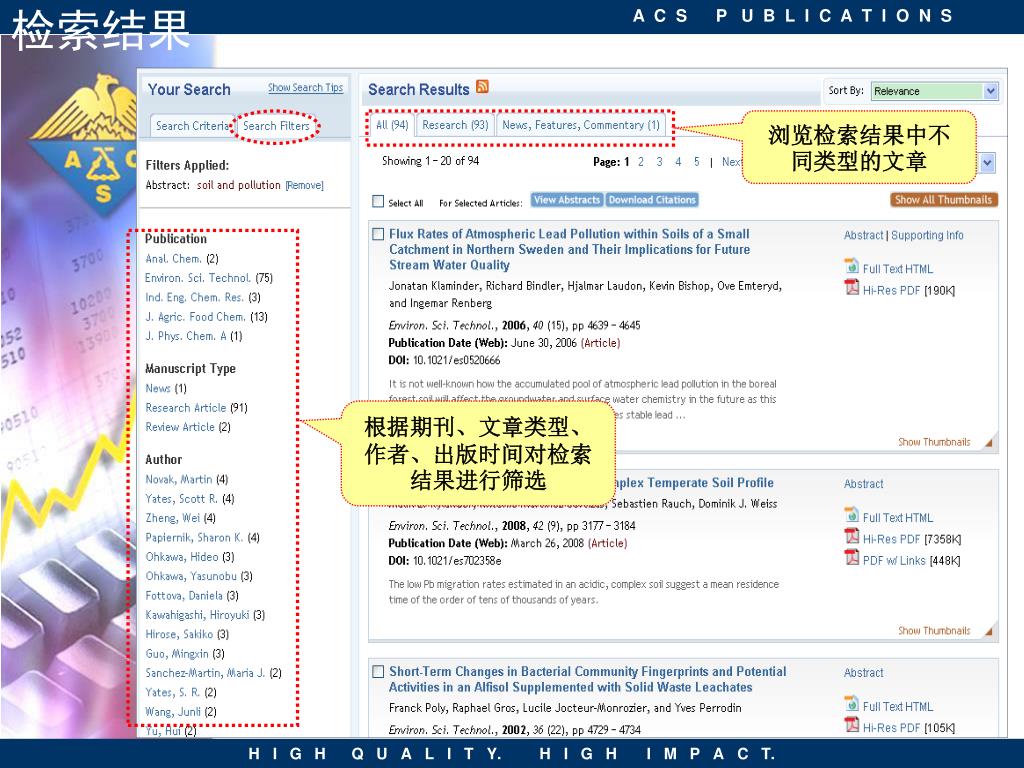Screen dimensions: 1024x768
Task: Filter by Ind. Eng. Chem. Res.
Action: pyautogui.click(x=194, y=297)
